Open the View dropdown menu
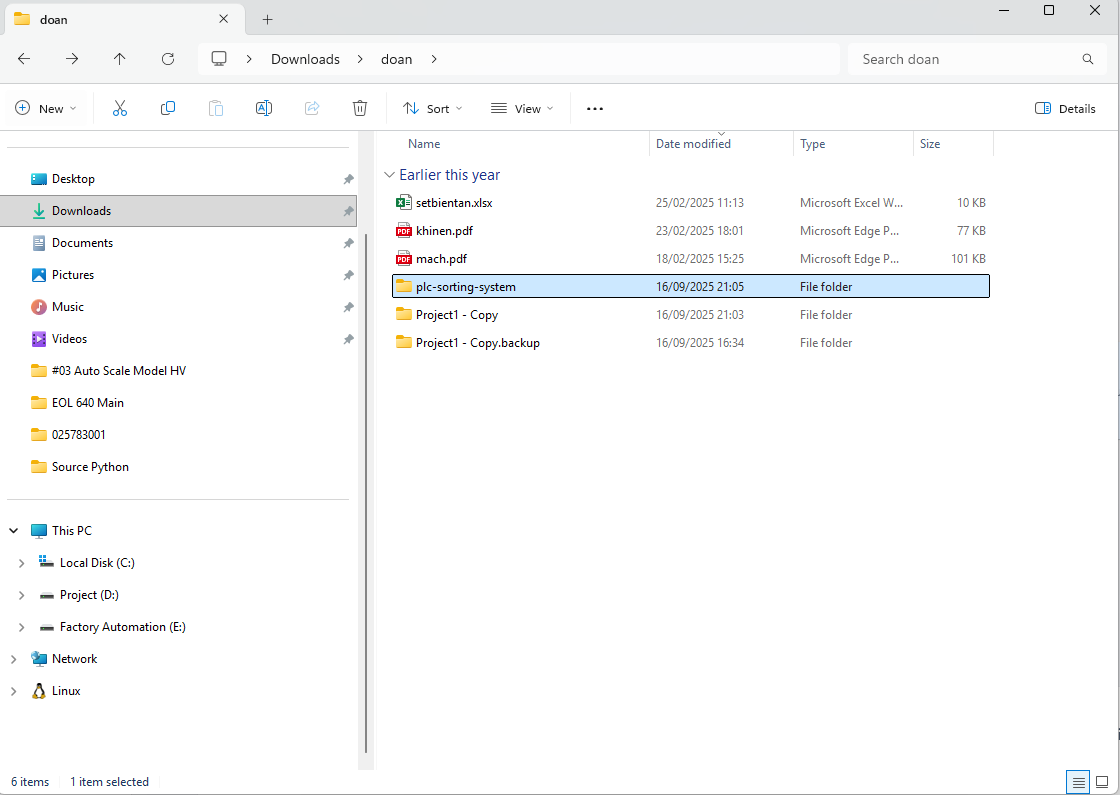Viewport: 1120px width, 795px height. [x=522, y=108]
